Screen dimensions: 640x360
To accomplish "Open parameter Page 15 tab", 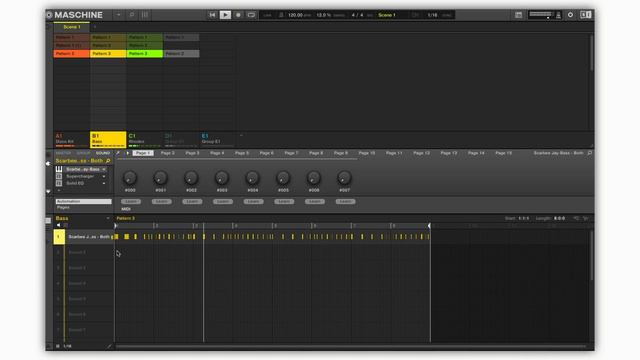I will [504, 153].
